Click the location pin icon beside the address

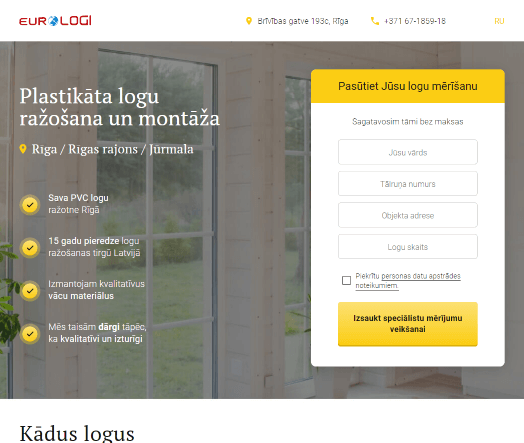pyautogui.click(x=249, y=21)
